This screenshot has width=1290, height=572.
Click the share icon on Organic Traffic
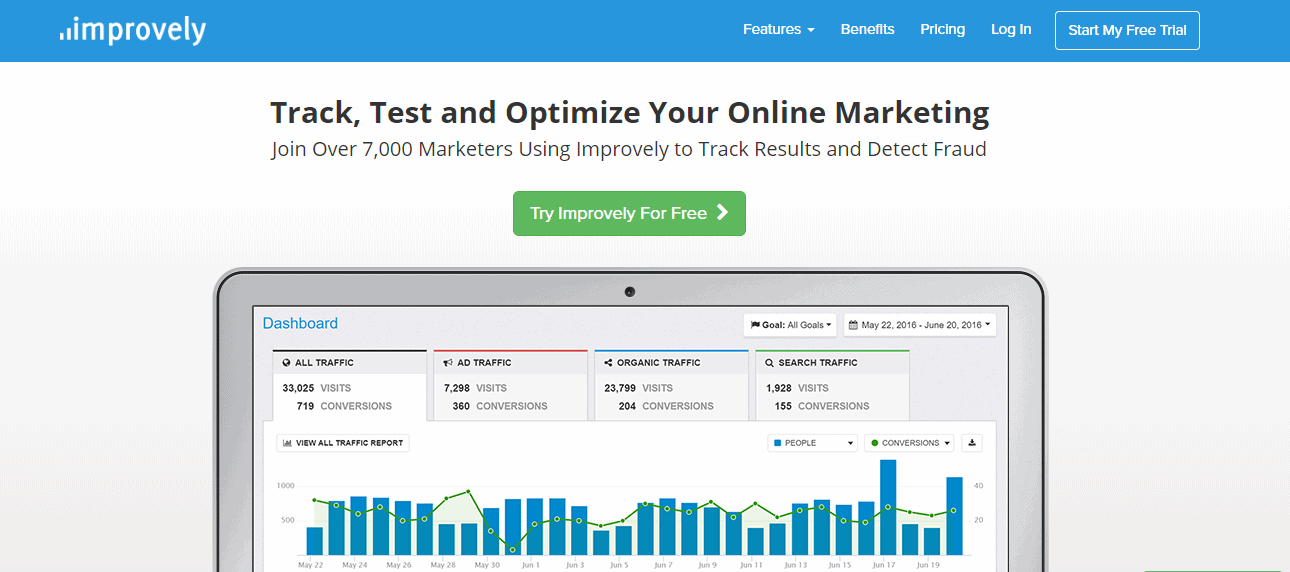(608, 363)
